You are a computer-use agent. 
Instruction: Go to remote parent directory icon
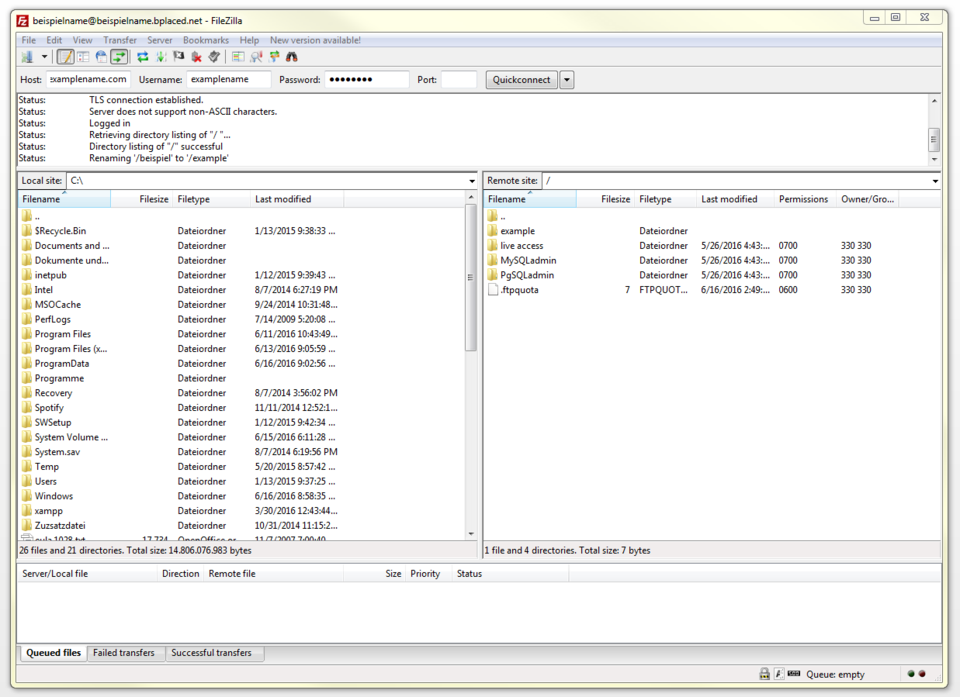(493, 216)
